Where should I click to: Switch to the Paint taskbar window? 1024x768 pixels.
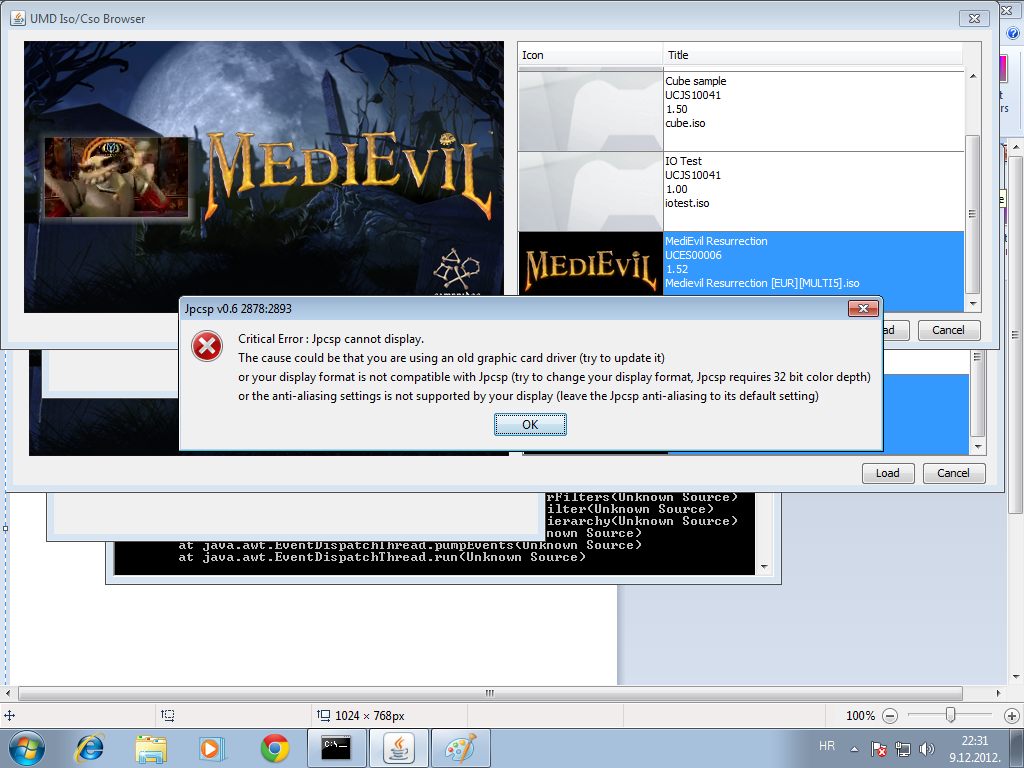[x=461, y=747]
